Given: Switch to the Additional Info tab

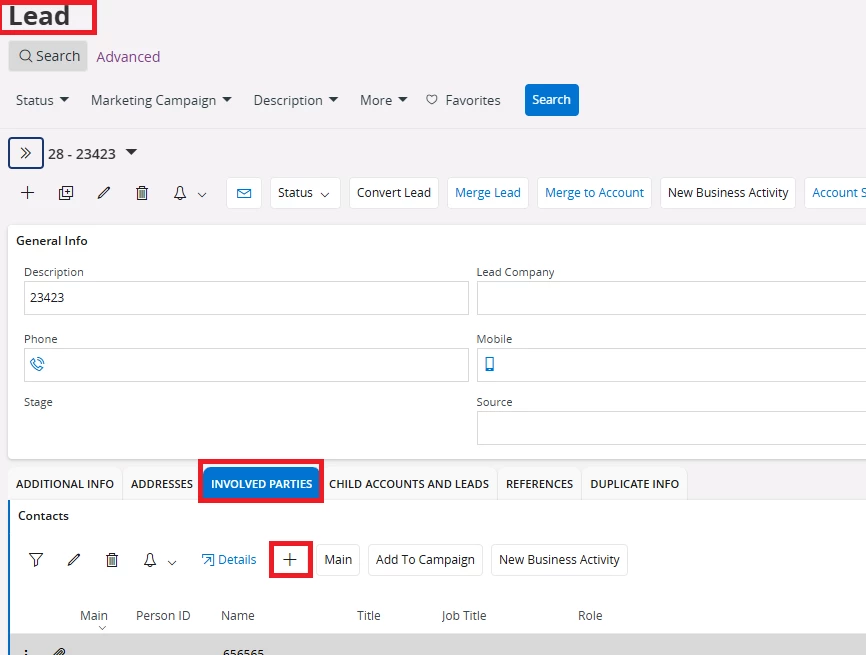Looking at the screenshot, I should tap(65, 484).
